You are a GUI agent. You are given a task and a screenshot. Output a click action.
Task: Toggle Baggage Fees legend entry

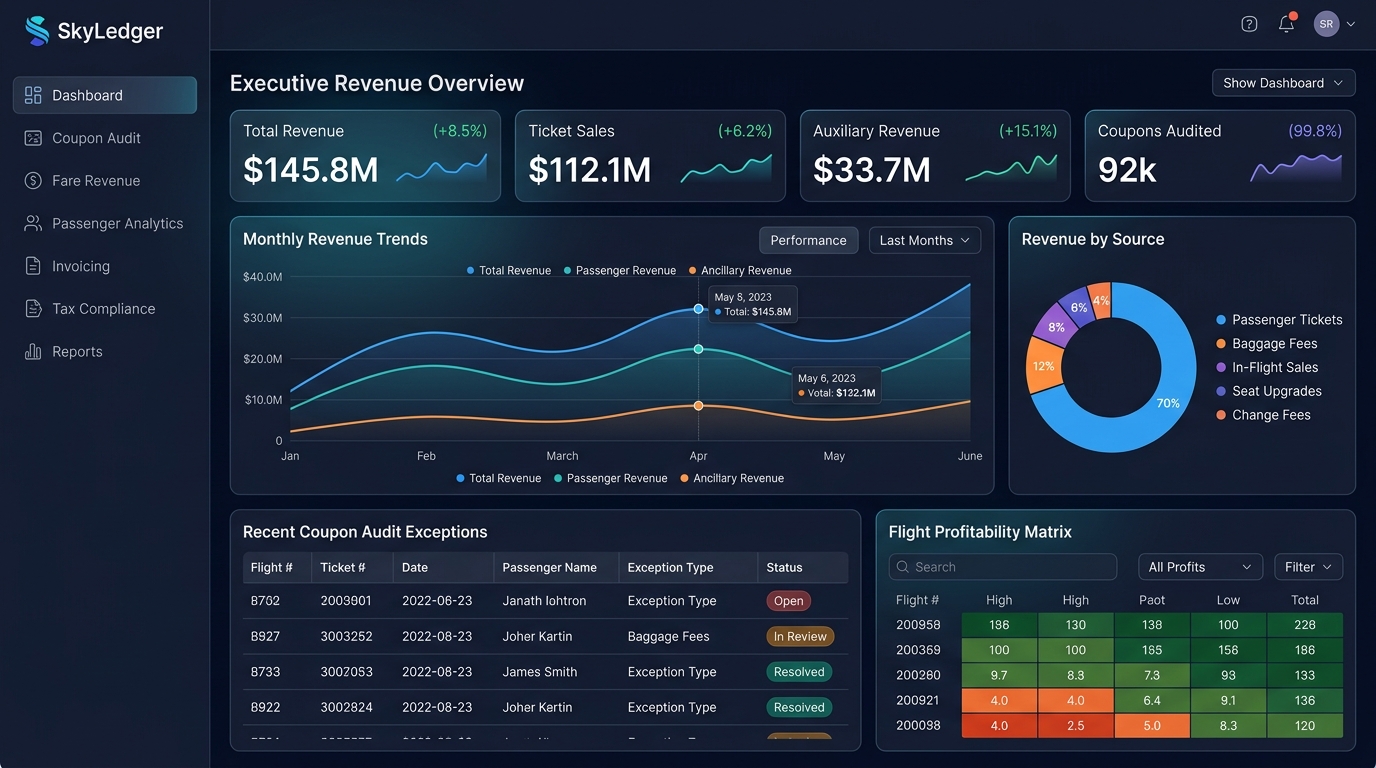pyautogui.click(x=1267, y=344)
